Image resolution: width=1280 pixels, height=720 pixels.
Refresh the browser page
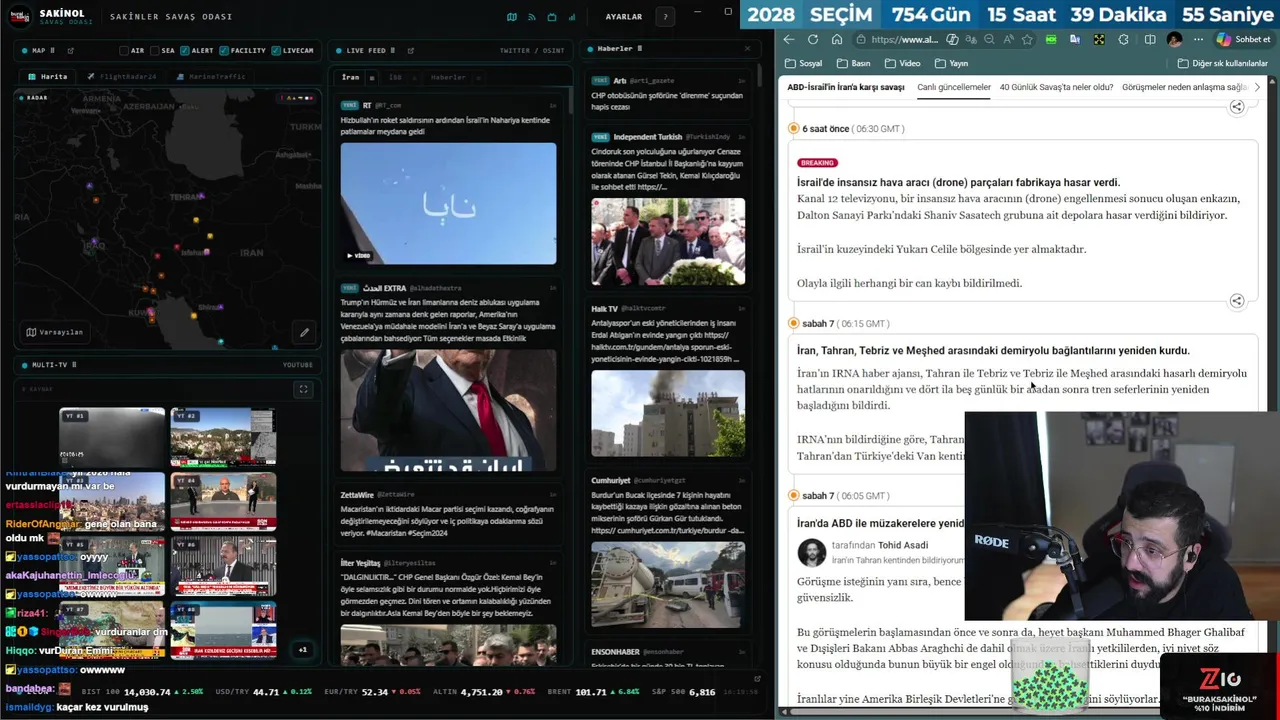tap(813, 40)
